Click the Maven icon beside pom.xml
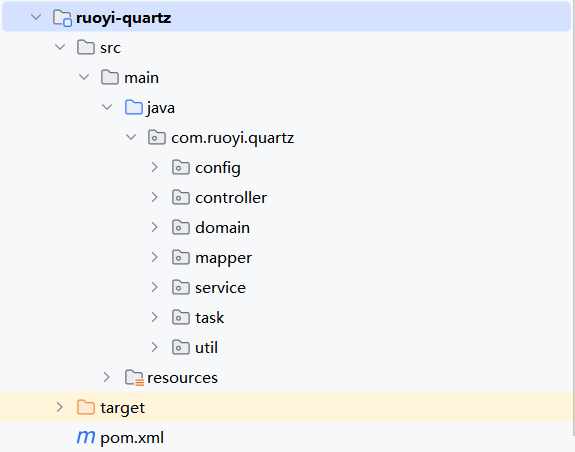This screenshot has width=575, height=452. (x=86, y=437)
